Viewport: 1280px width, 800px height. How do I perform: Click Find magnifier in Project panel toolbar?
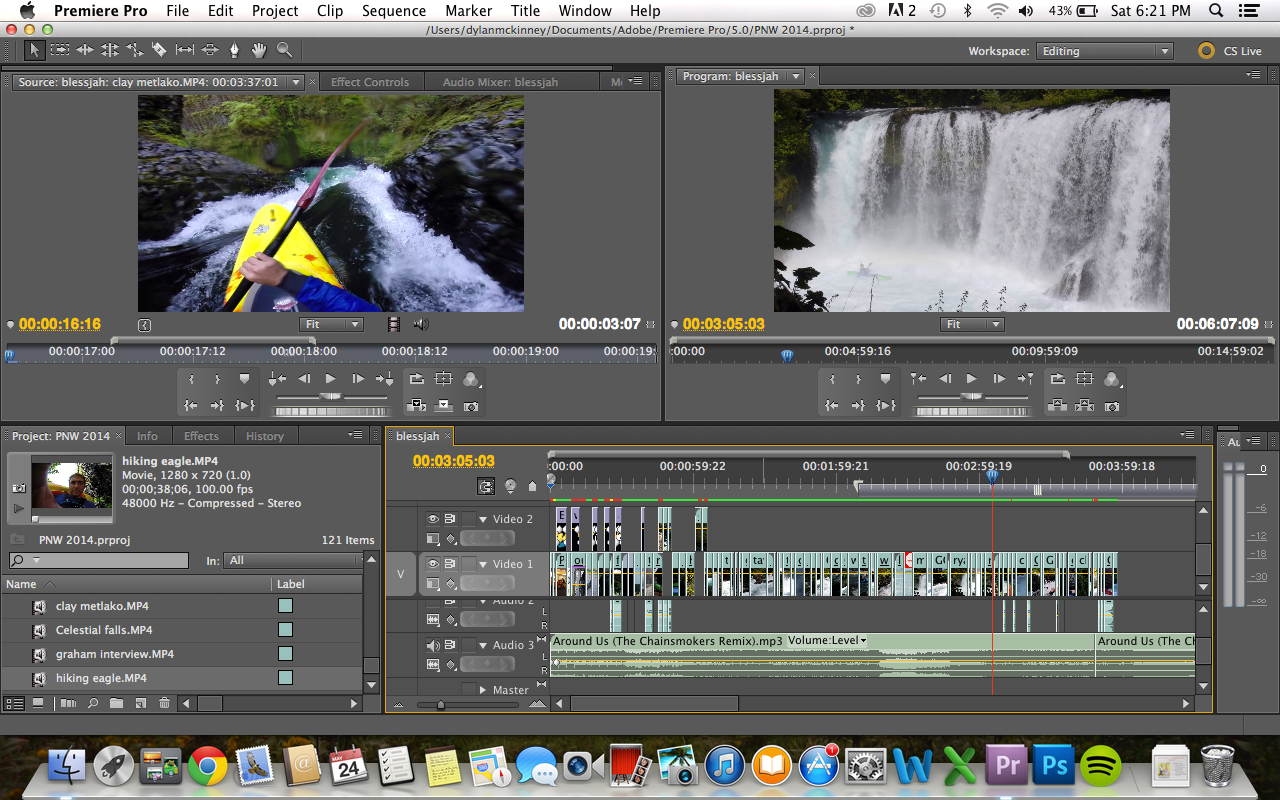(x=92, y=704)
